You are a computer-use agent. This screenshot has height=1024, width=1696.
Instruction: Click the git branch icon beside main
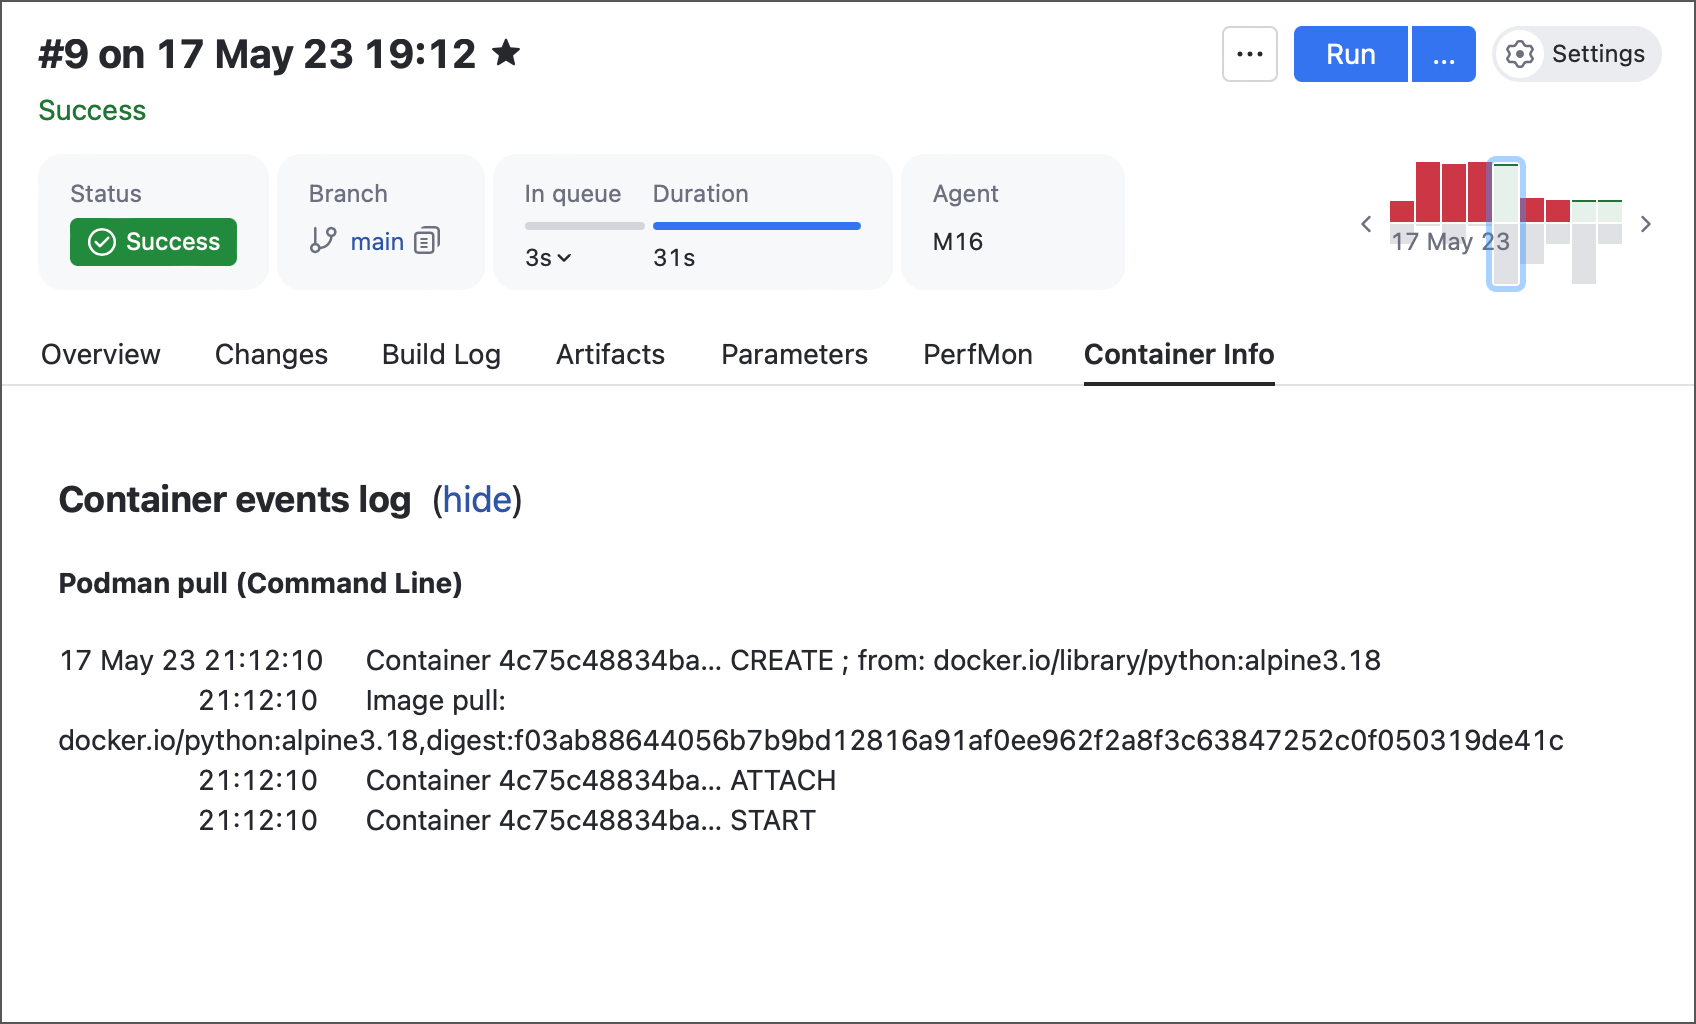pyautogui.click(x=320, y=241)
